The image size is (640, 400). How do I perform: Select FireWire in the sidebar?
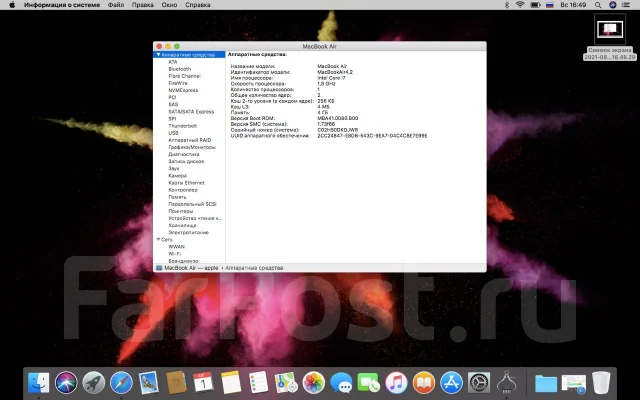178,83
